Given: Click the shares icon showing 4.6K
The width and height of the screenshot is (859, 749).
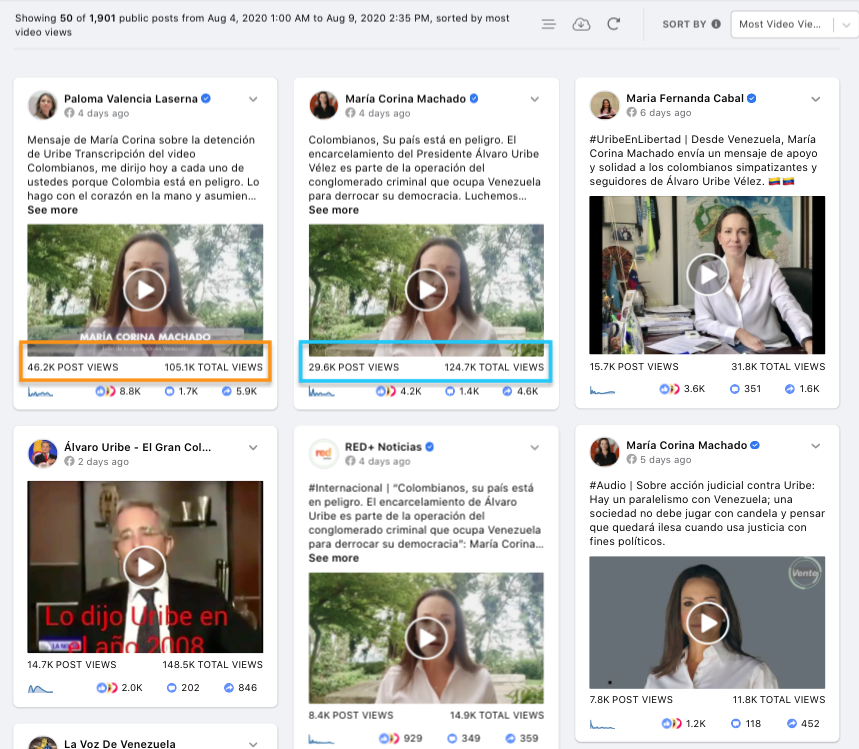Looking at the screenshot, I should coord(507,391).
